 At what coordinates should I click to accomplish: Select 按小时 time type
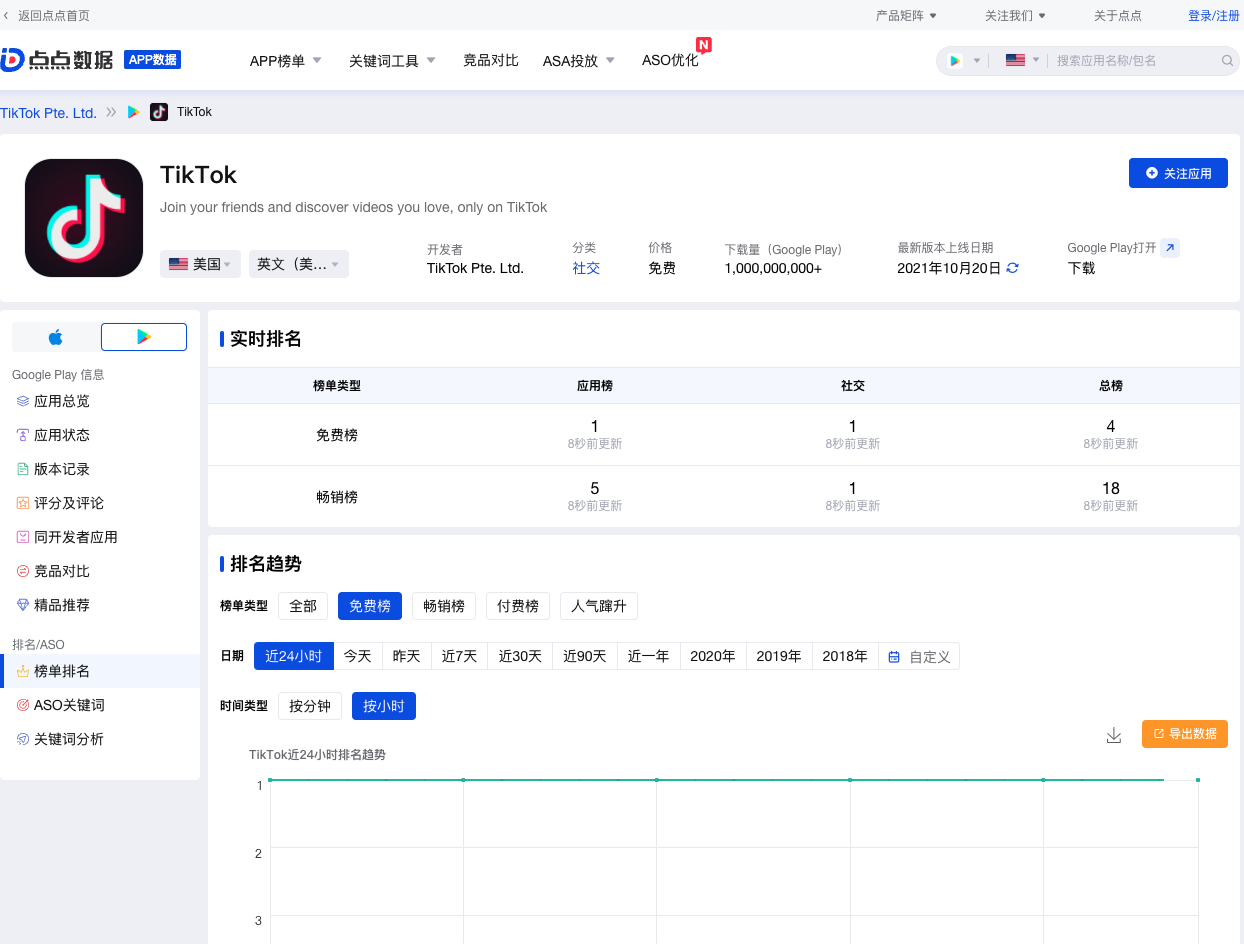[x=384, y=706]
